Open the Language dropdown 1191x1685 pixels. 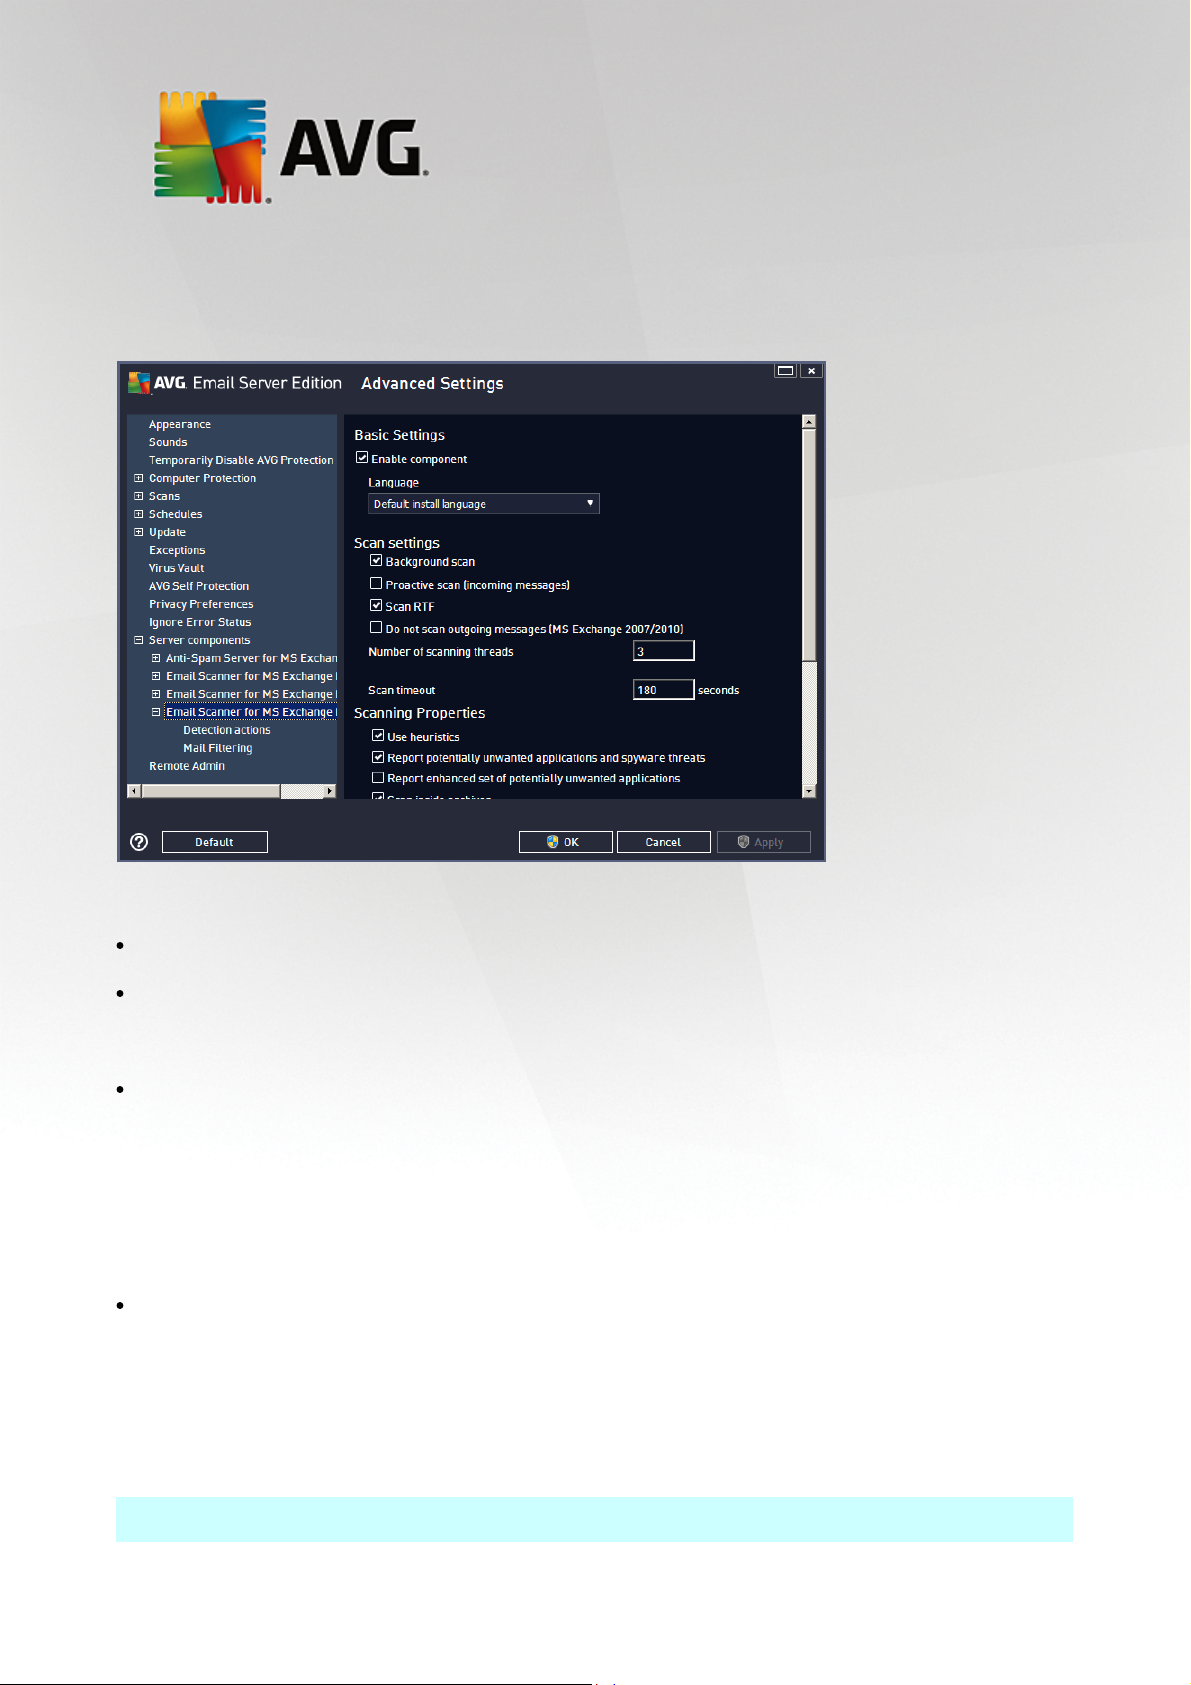(x=484, y=504)
